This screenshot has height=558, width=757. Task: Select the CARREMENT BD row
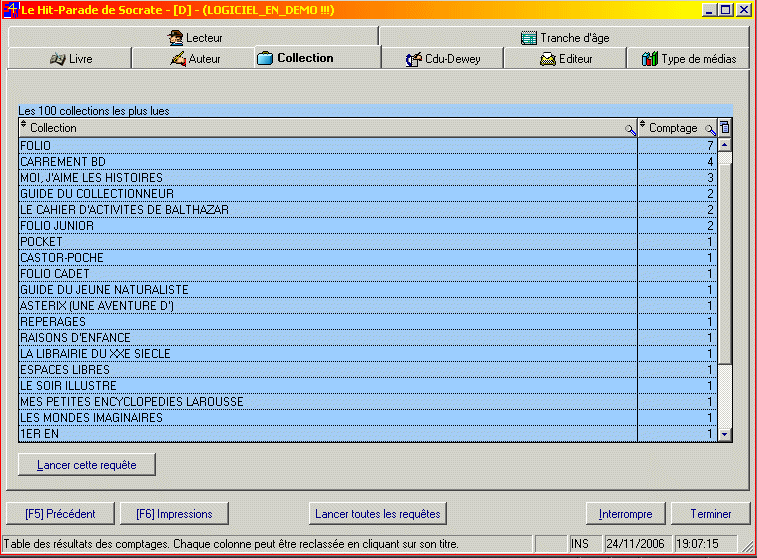(367, 161)
